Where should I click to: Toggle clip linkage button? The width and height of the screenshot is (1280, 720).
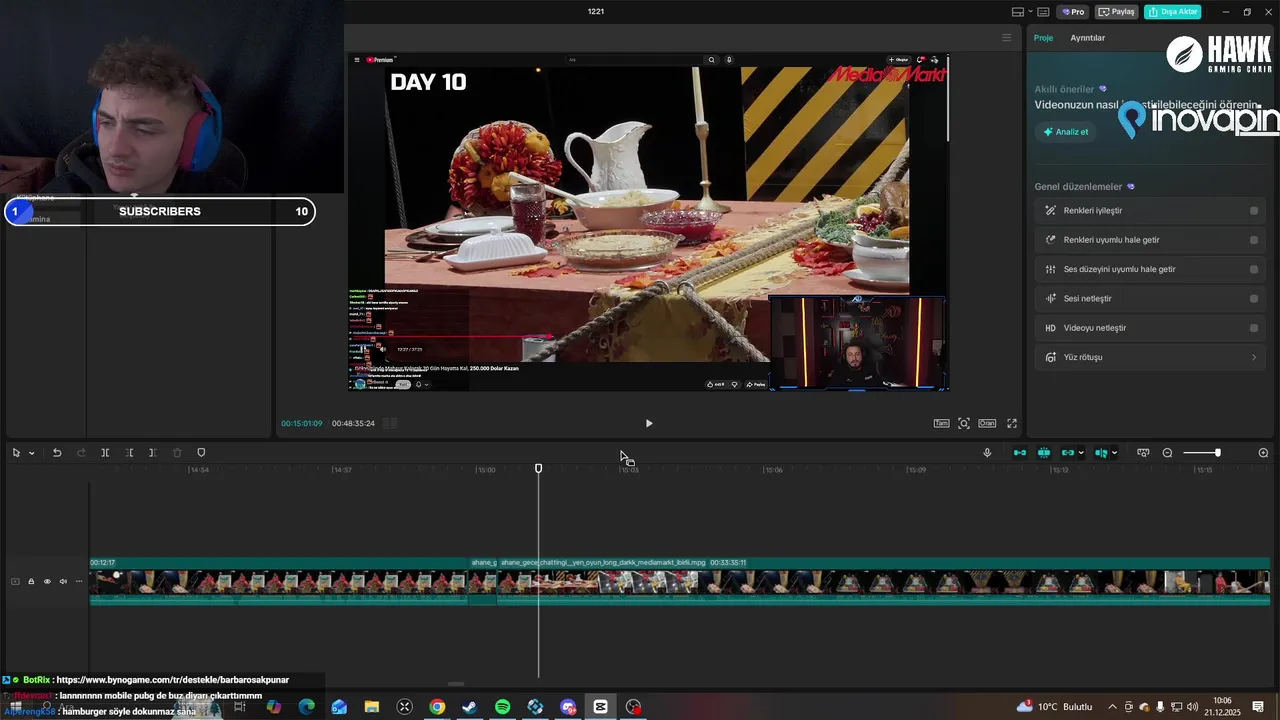(x=1067, y=453)
